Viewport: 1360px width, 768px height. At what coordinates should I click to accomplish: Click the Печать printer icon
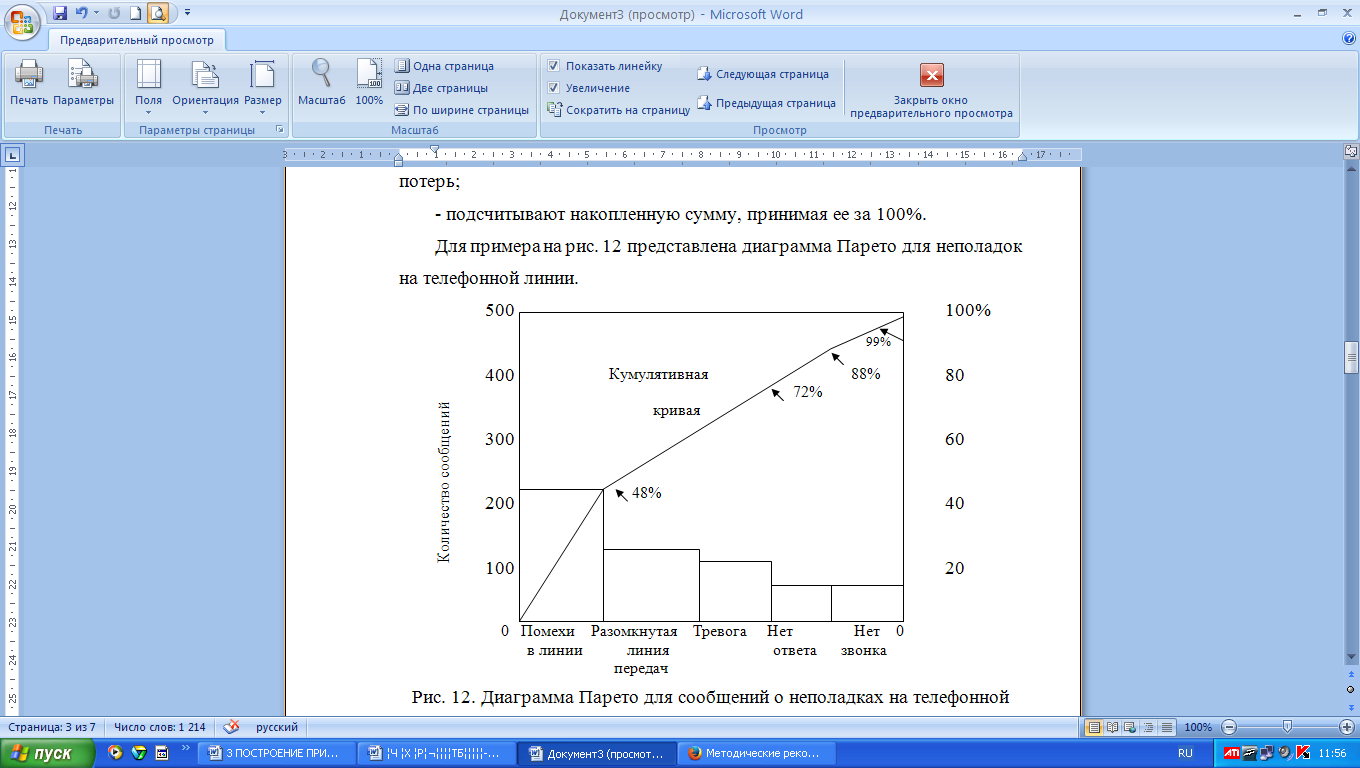coord(29,83)
